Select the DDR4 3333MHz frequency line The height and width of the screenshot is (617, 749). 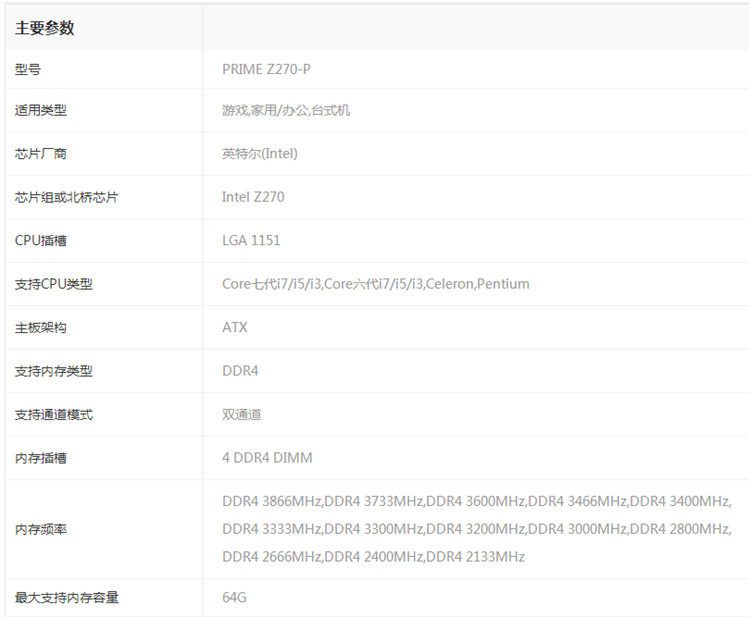point(477,529)
